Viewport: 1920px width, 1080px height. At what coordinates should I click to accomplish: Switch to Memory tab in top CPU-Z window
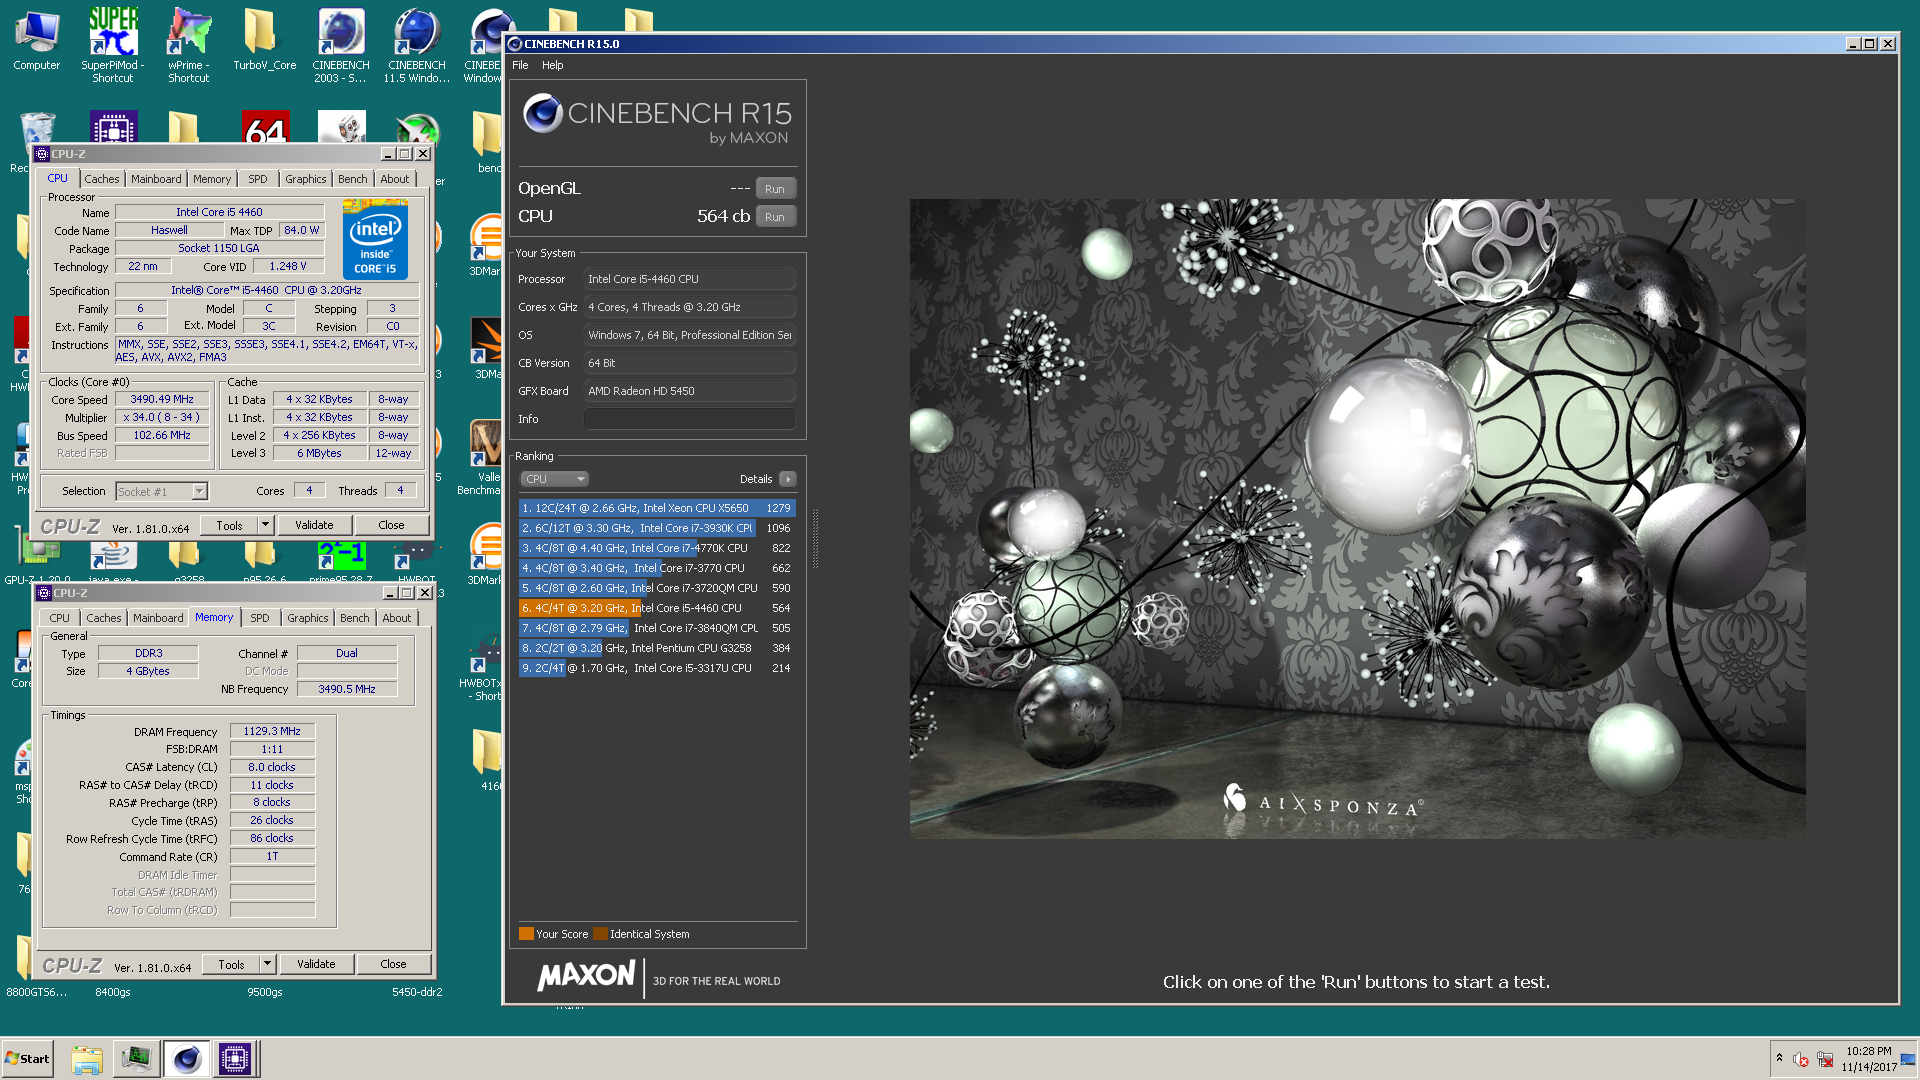coord(212,179)
